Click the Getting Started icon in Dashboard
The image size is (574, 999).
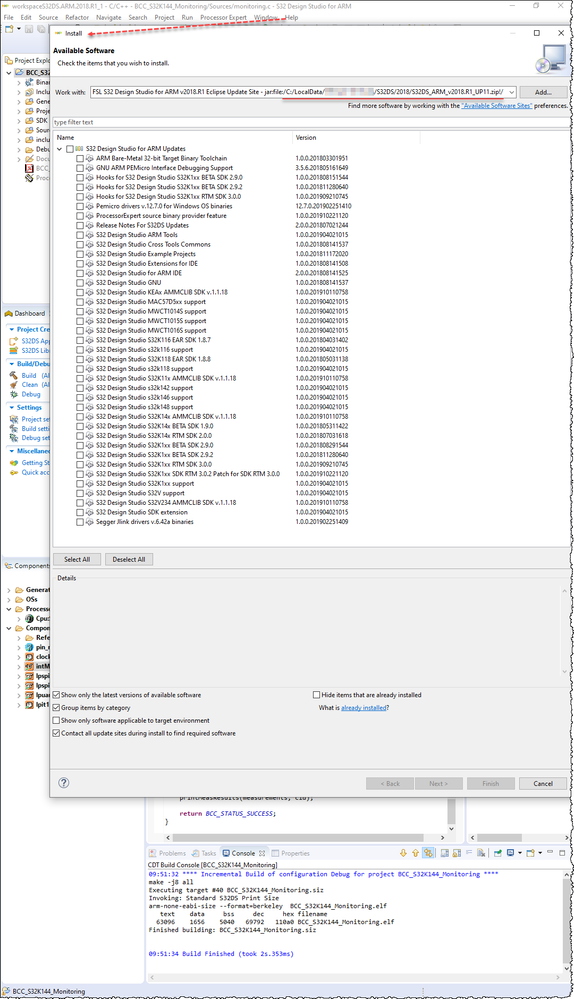(13, 463)
